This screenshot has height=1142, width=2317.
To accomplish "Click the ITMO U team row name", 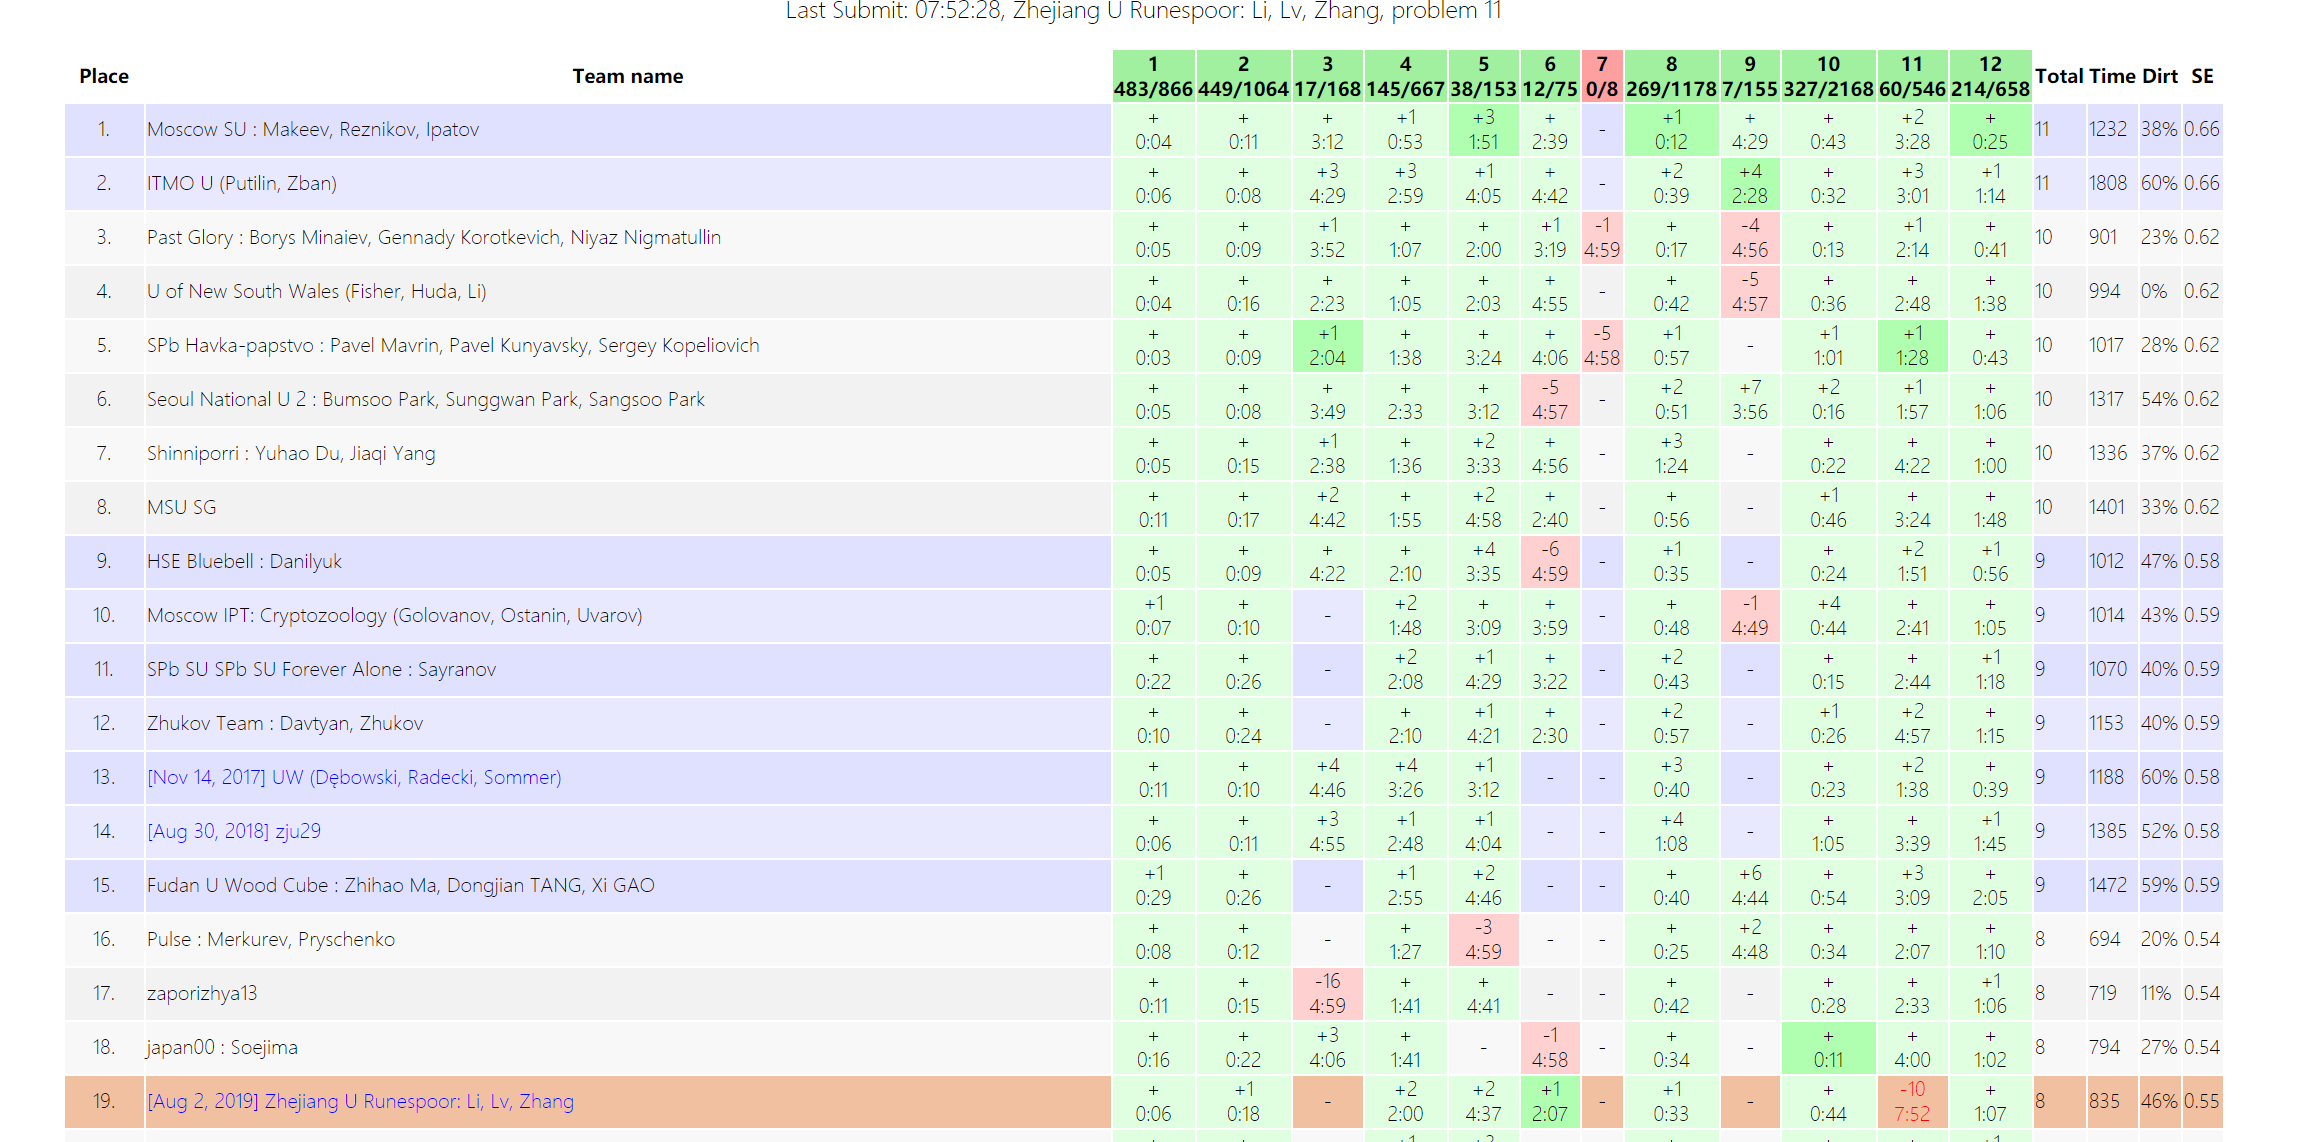I will 242,183.
